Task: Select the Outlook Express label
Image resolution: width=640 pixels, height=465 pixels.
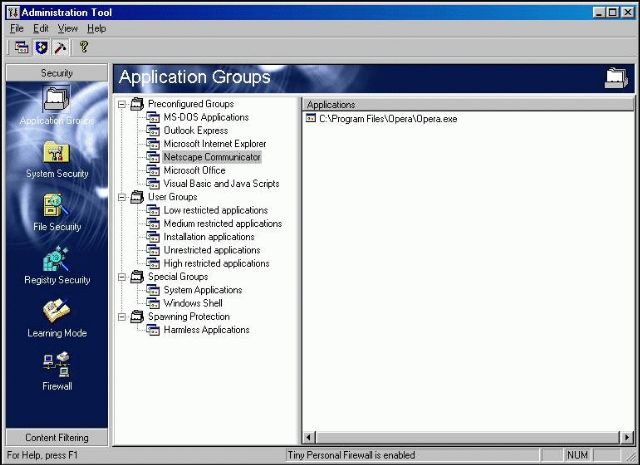Action: [x=196, y=131]
